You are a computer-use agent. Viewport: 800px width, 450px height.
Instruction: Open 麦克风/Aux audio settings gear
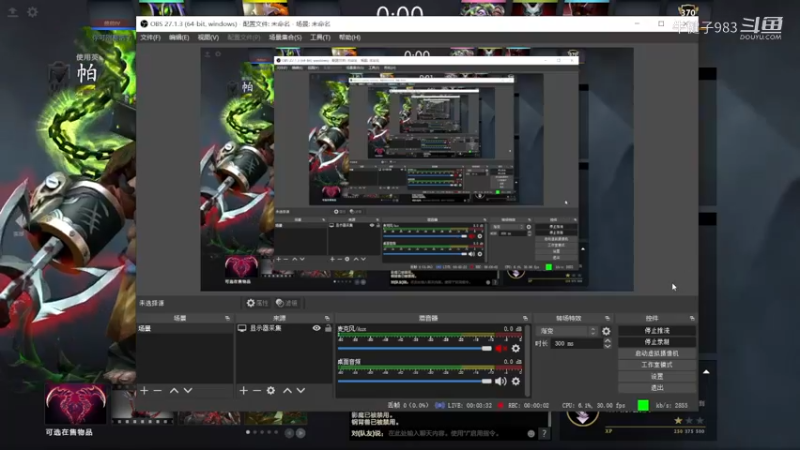click(516, 348)
